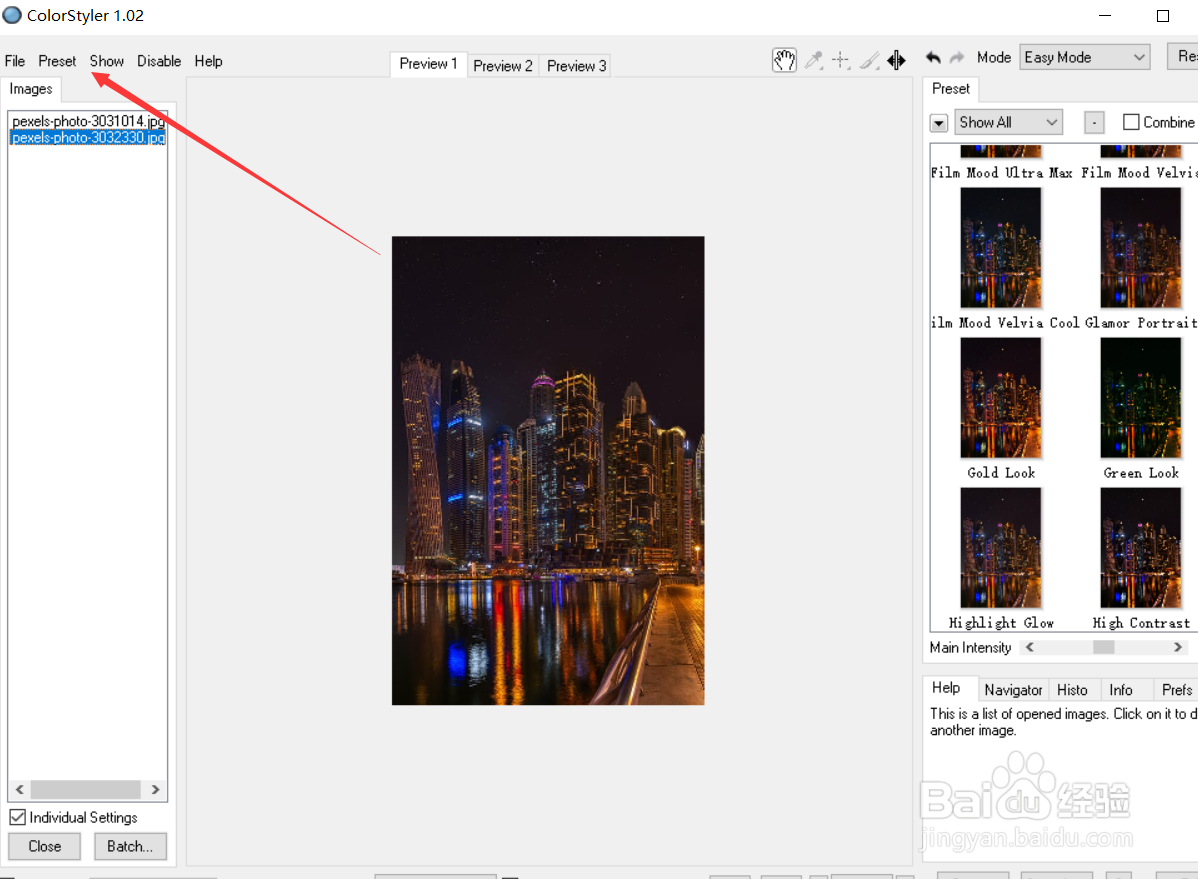The image size is (1198, 879).
Task: Switch to Preview 2 tab
Action: (x=503, y=66)
